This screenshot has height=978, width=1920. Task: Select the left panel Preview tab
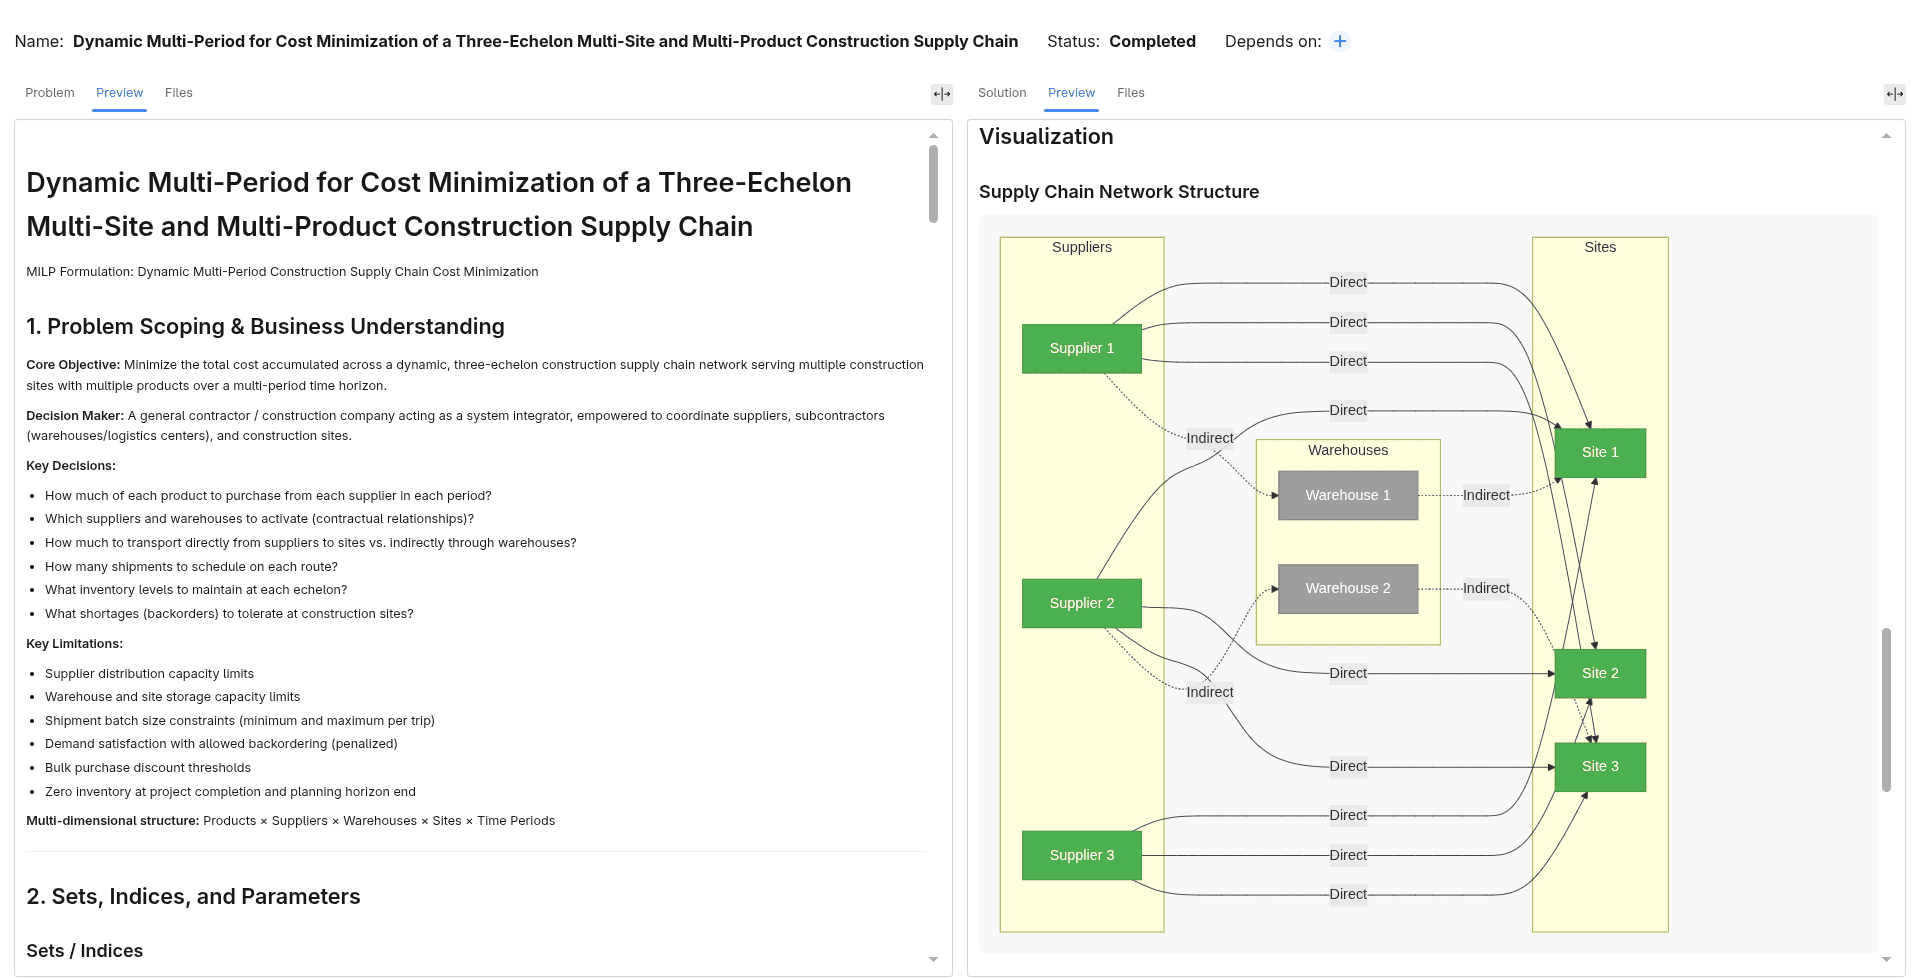click(119, 93)
